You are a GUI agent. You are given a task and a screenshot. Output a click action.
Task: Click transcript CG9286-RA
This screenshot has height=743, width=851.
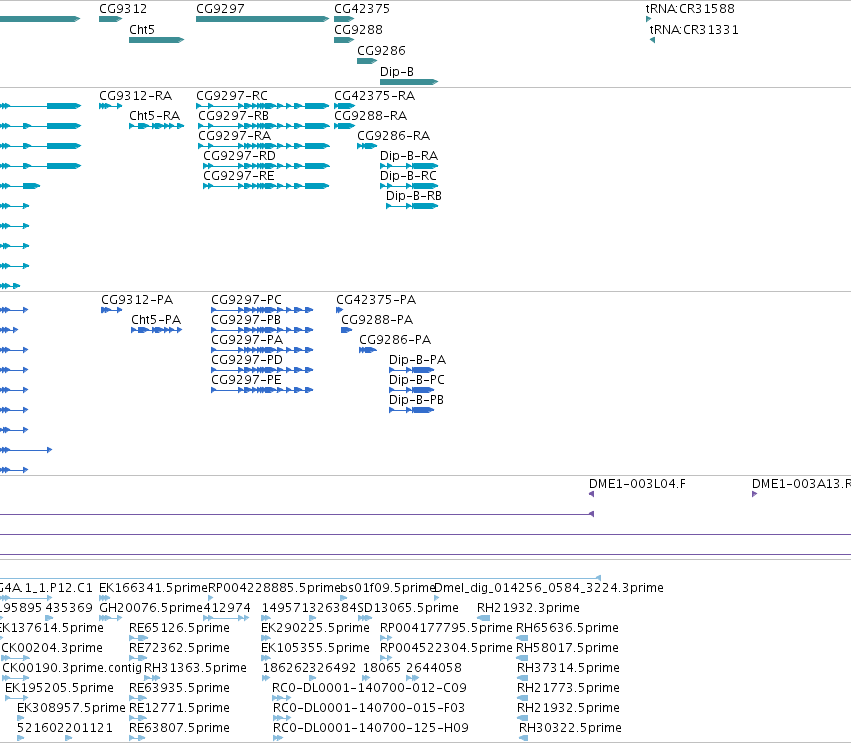(x=393, y=136)
